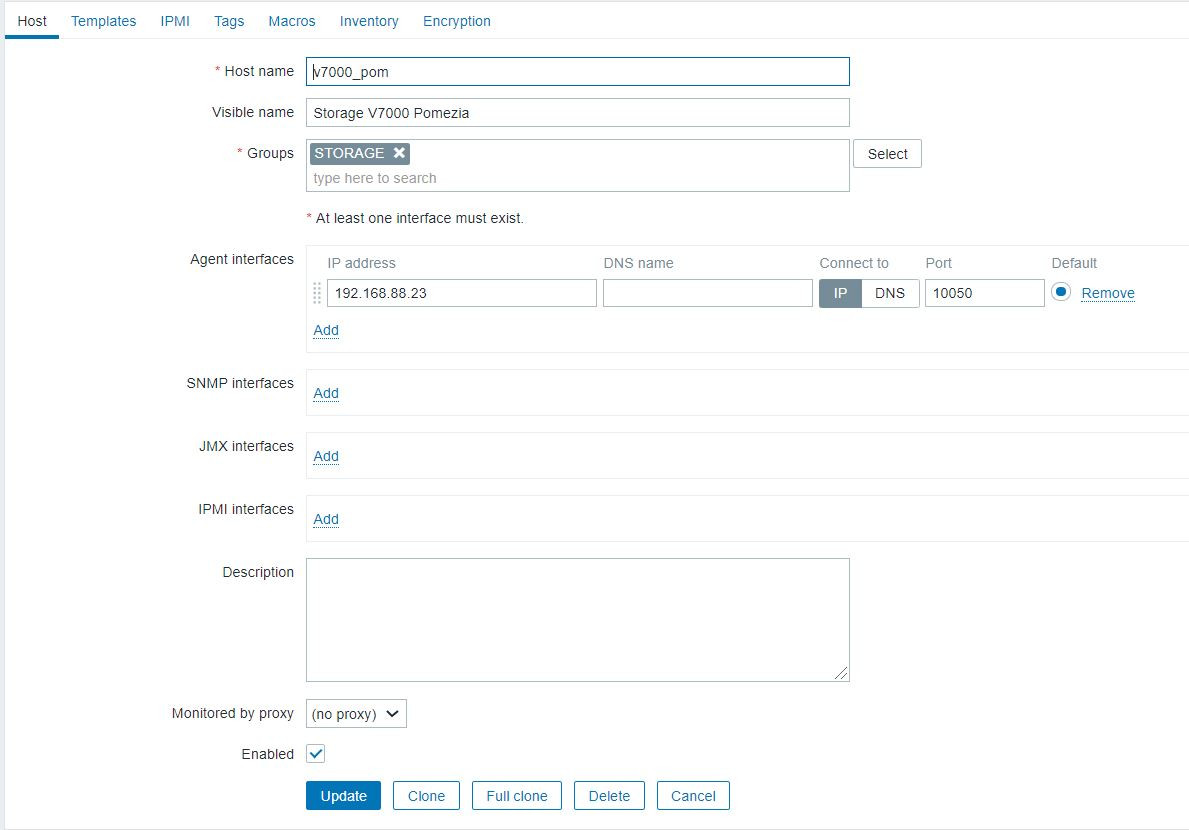Open the Tags tab
The width and height of the screenshot is (1189, 830).
click(x=229, y=21)
